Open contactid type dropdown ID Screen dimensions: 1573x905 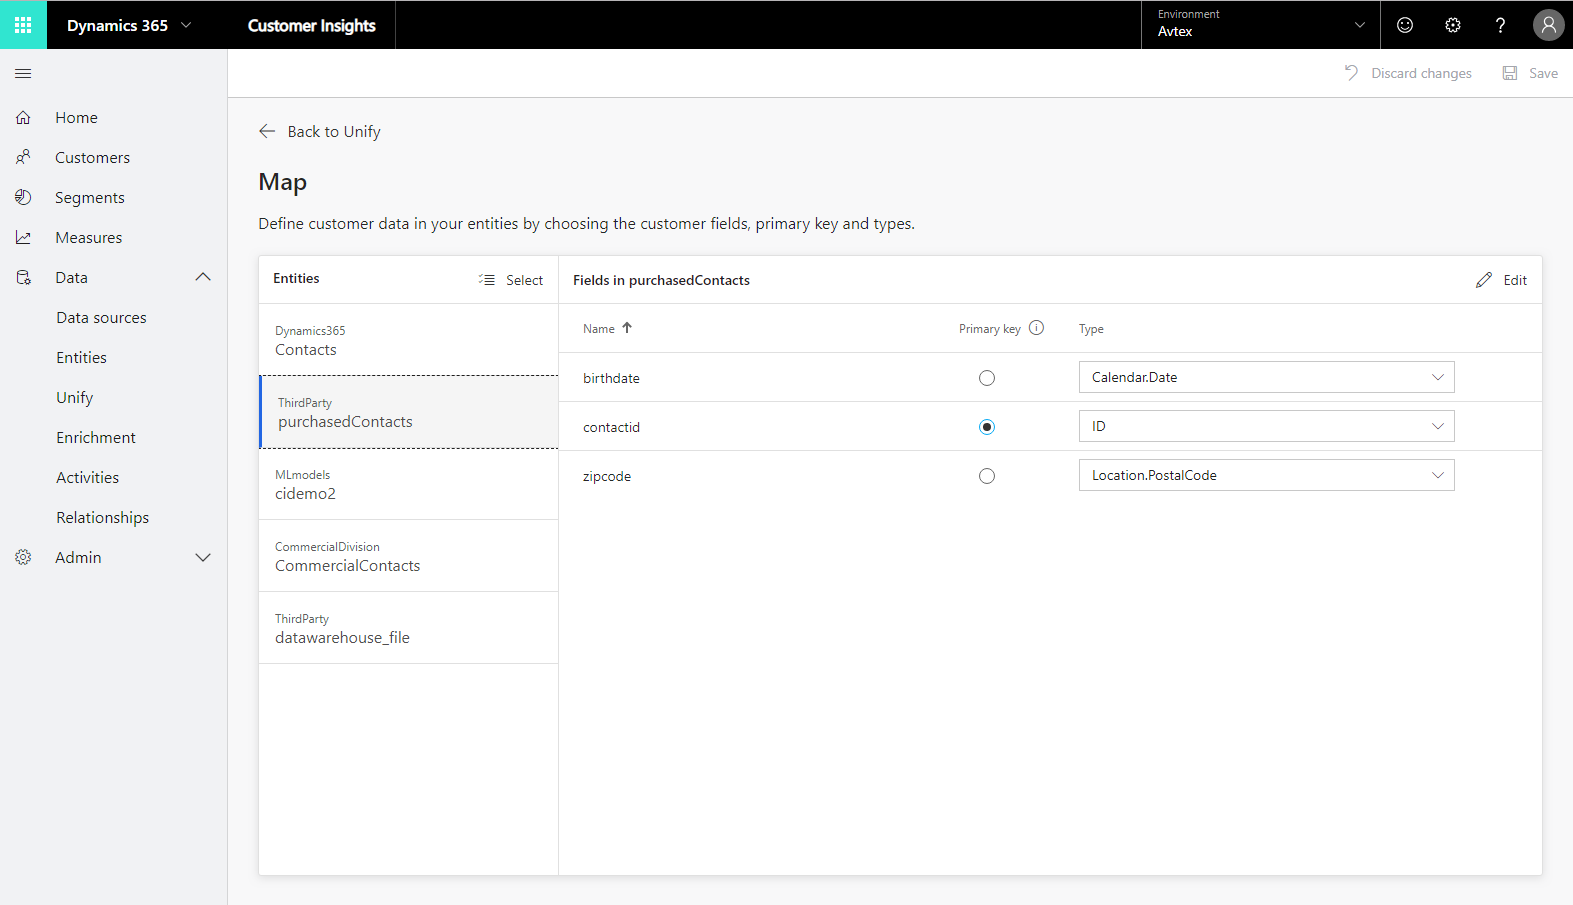[x=1266, y=426]
